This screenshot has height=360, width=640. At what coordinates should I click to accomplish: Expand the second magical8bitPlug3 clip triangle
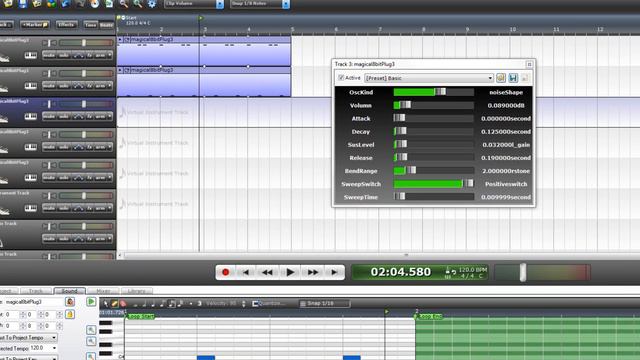click(x=120, y=70)
